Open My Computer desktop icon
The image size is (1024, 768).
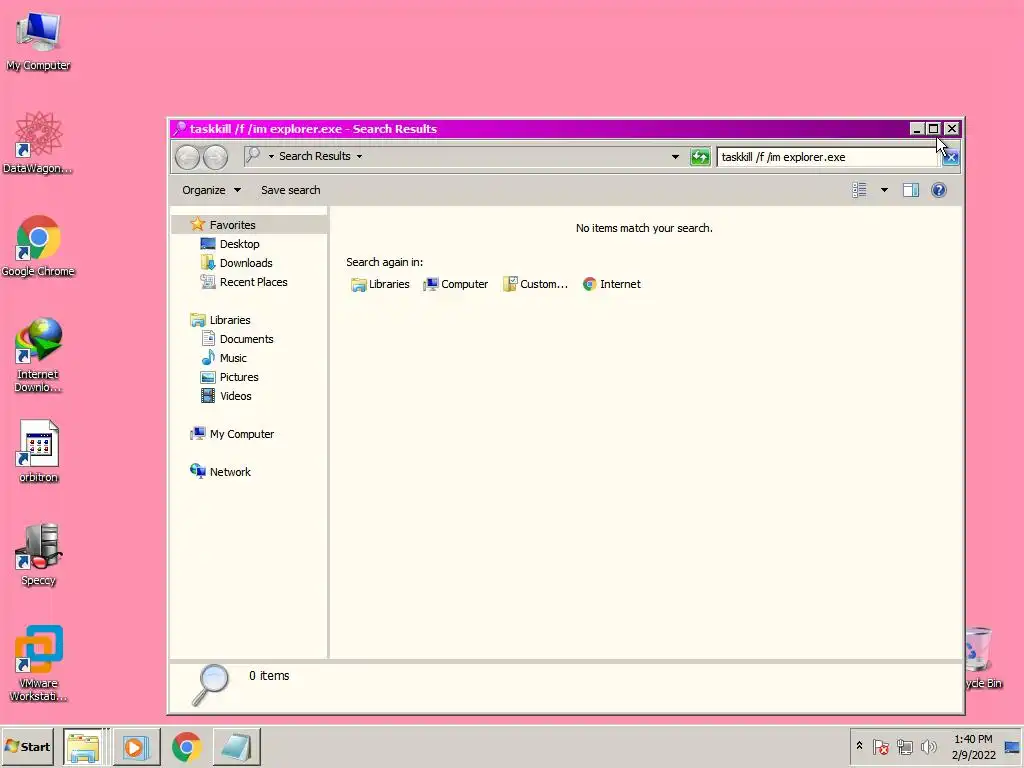tap(39, 41)
